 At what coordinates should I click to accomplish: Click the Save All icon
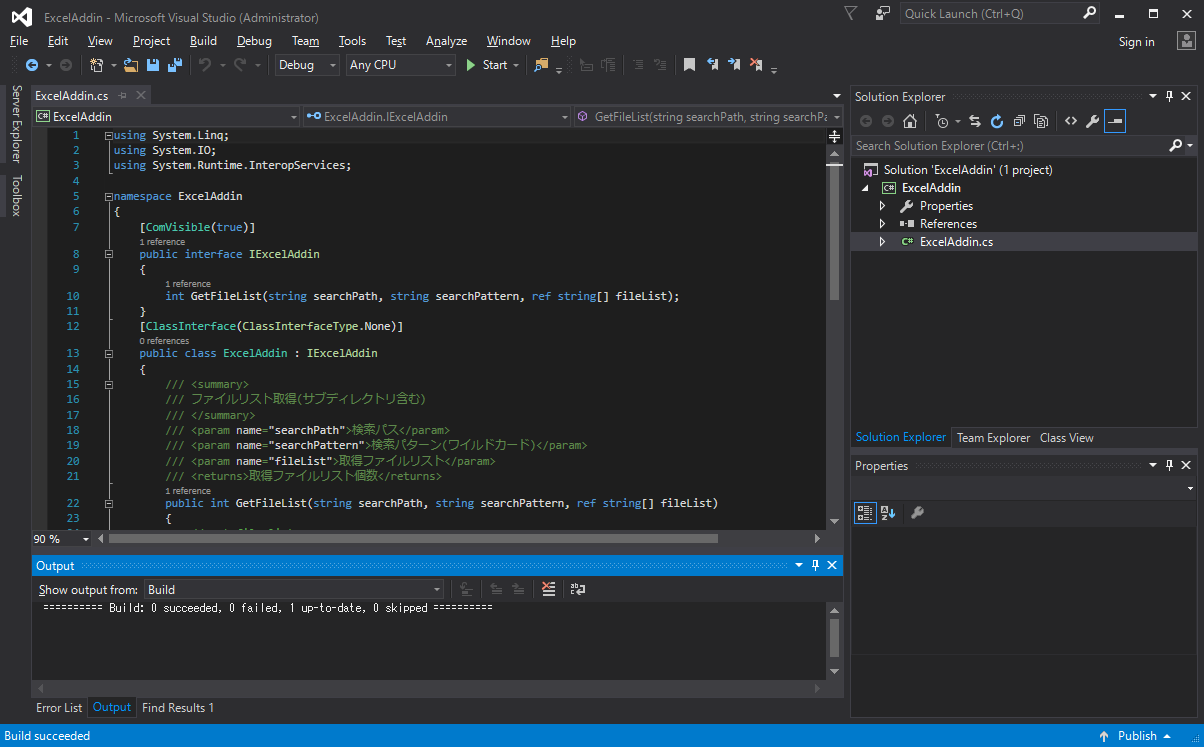point(175,65)
